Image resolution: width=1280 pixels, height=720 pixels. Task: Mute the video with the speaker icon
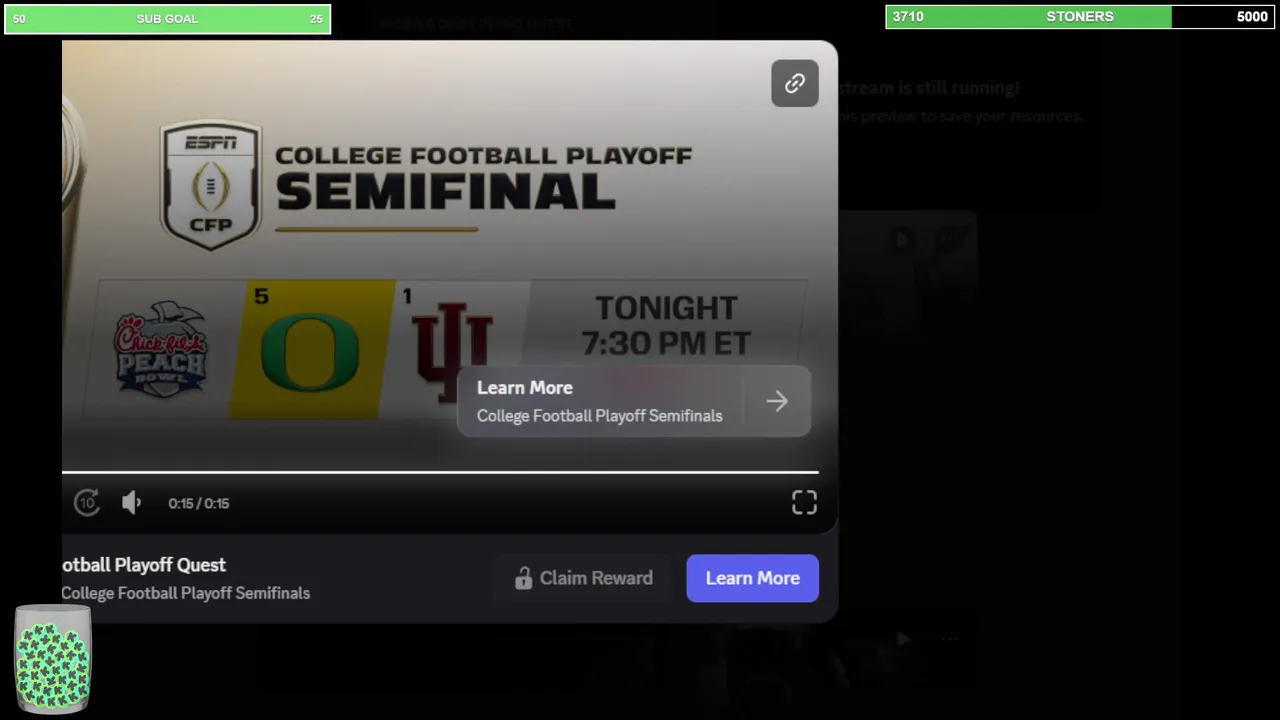pyautogui.click(x=131, y=503)
